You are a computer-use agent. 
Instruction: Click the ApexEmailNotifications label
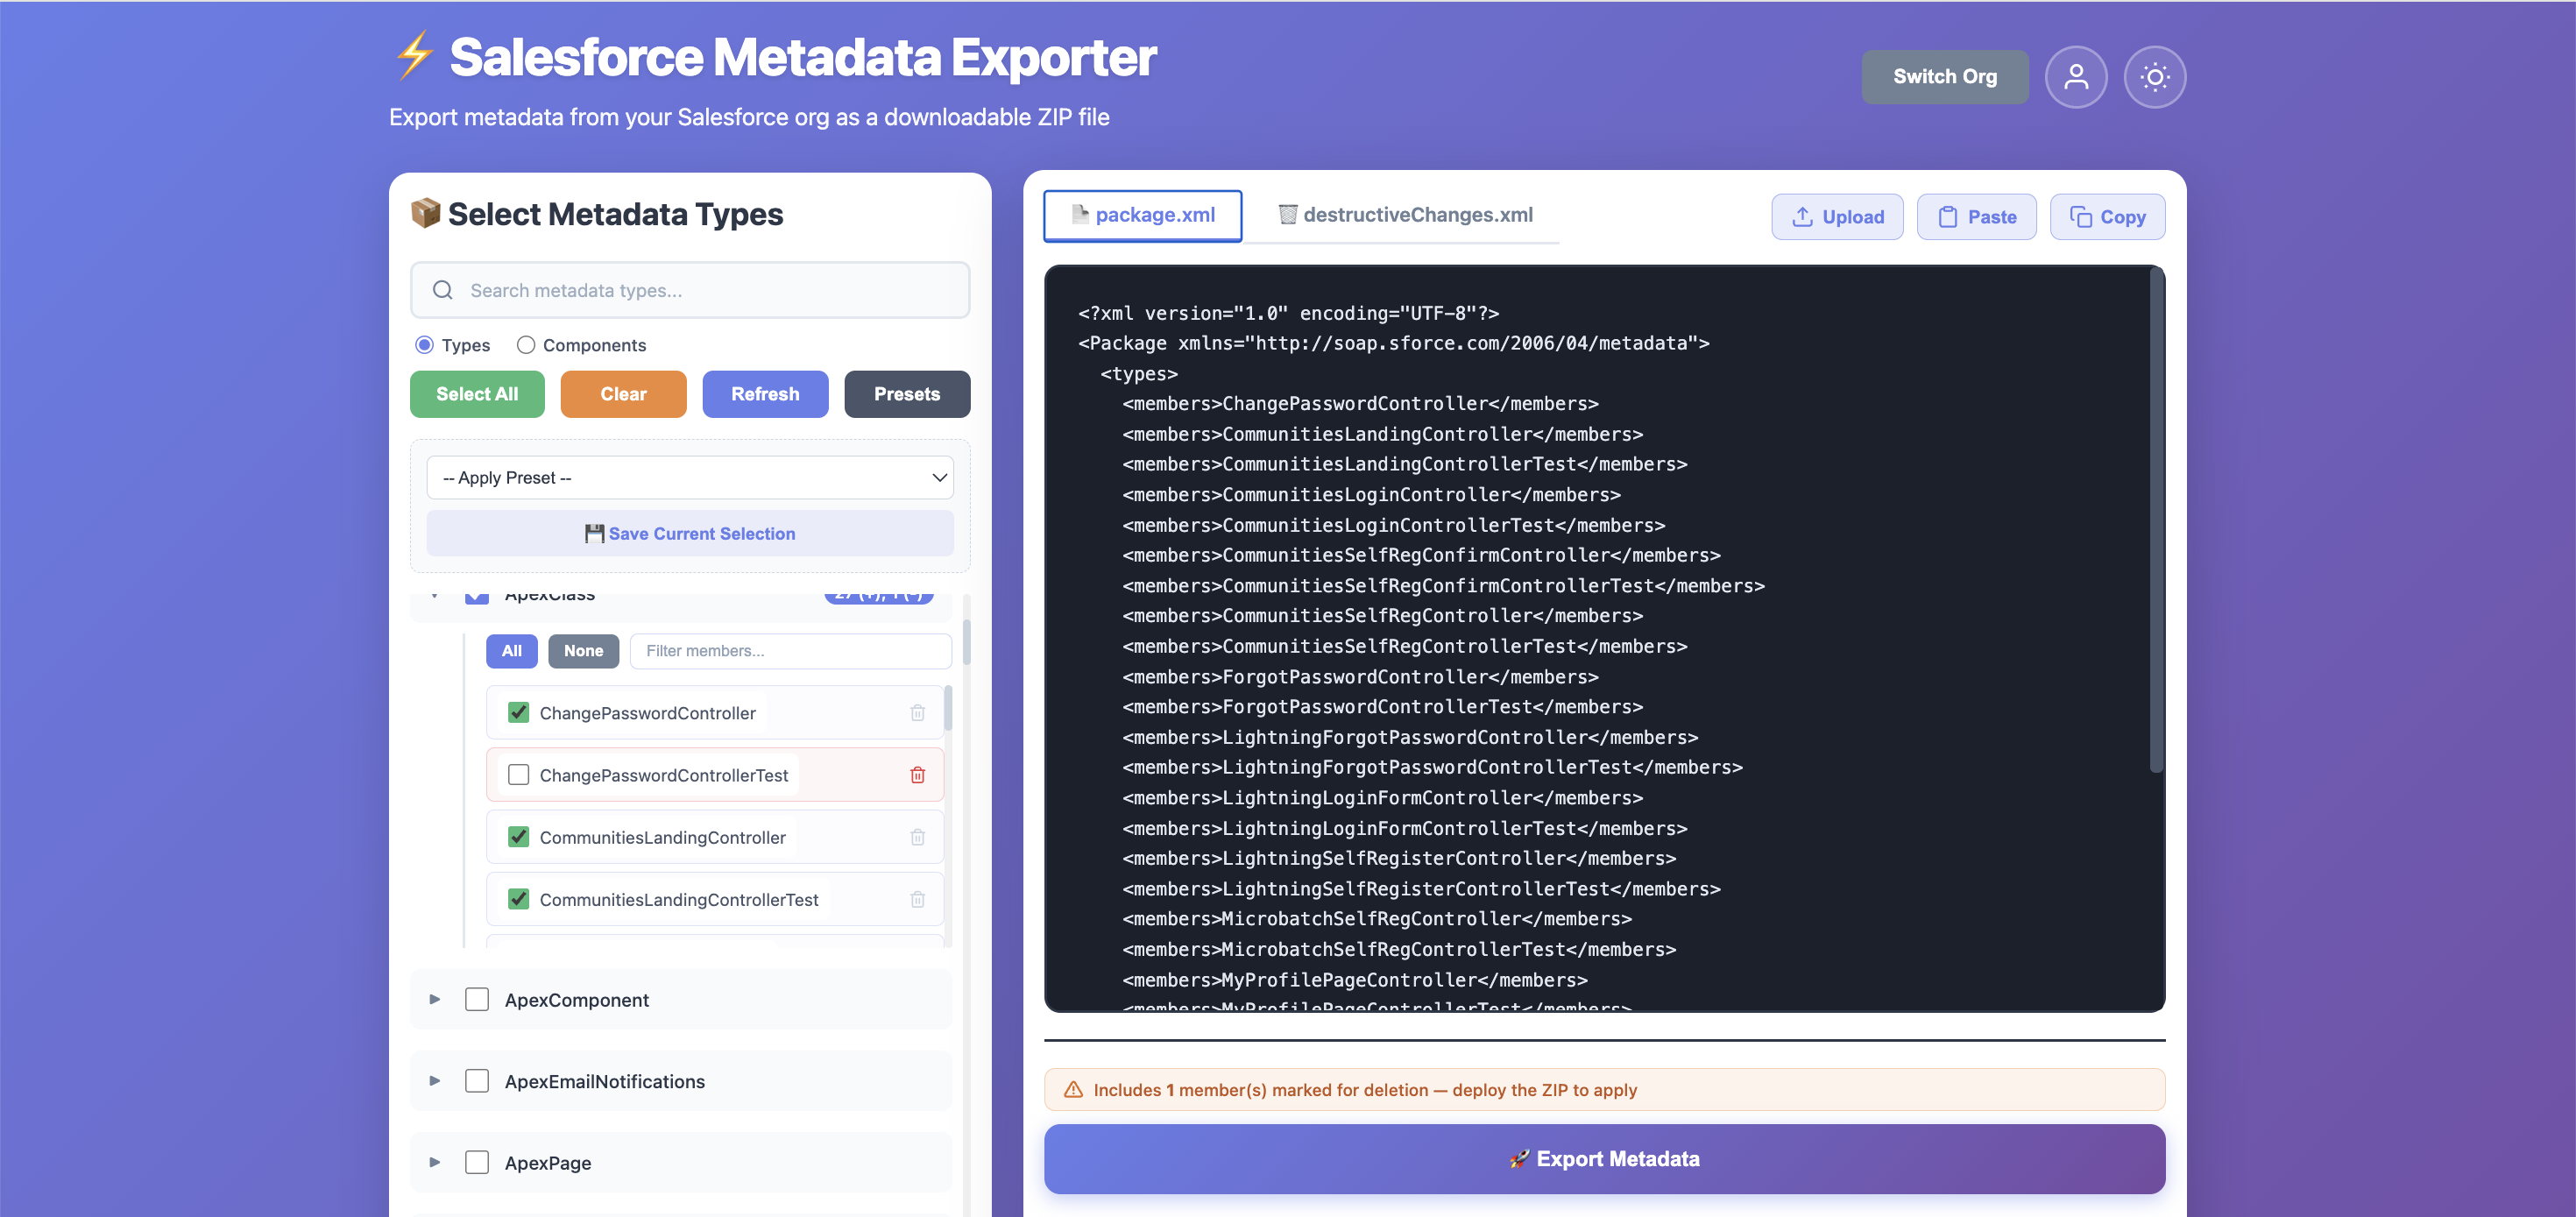(x=605, y=1081)
